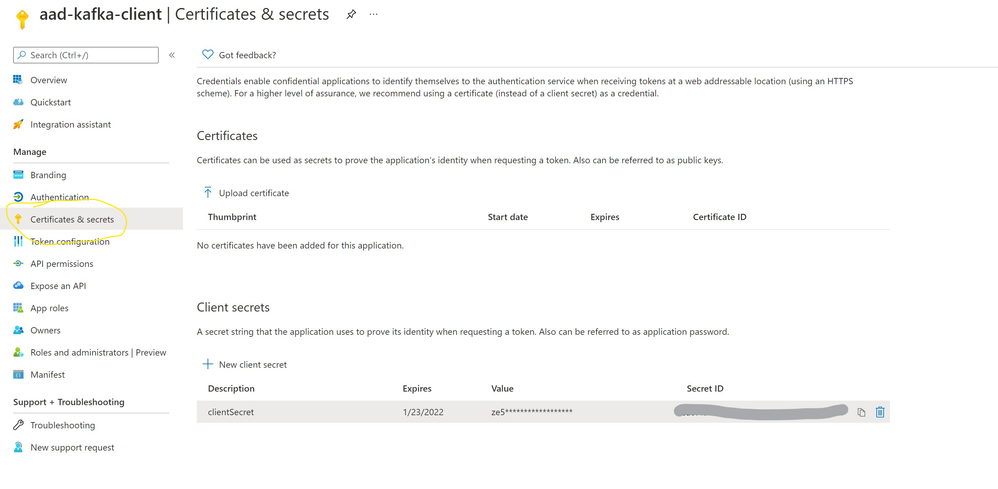Open the Manifest editor
This screenshot has width=998, height=489.
click(x=47, y=375)
